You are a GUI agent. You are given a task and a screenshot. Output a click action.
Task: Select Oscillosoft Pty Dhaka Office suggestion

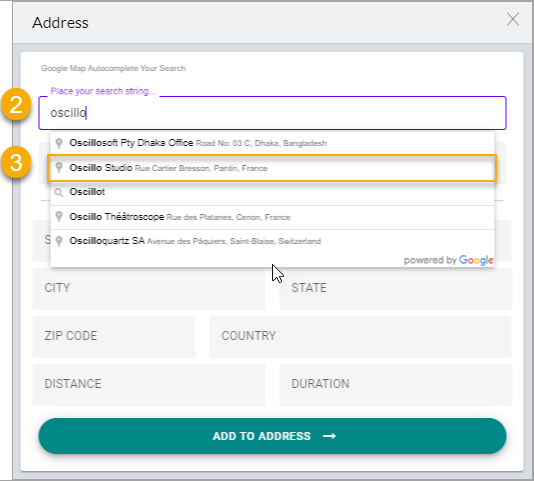272,143
